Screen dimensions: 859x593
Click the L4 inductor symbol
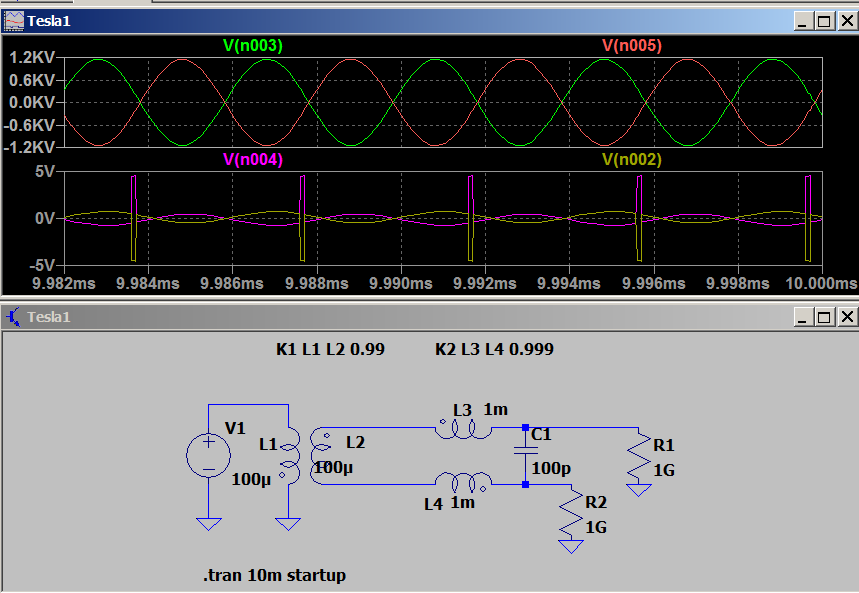462,483
